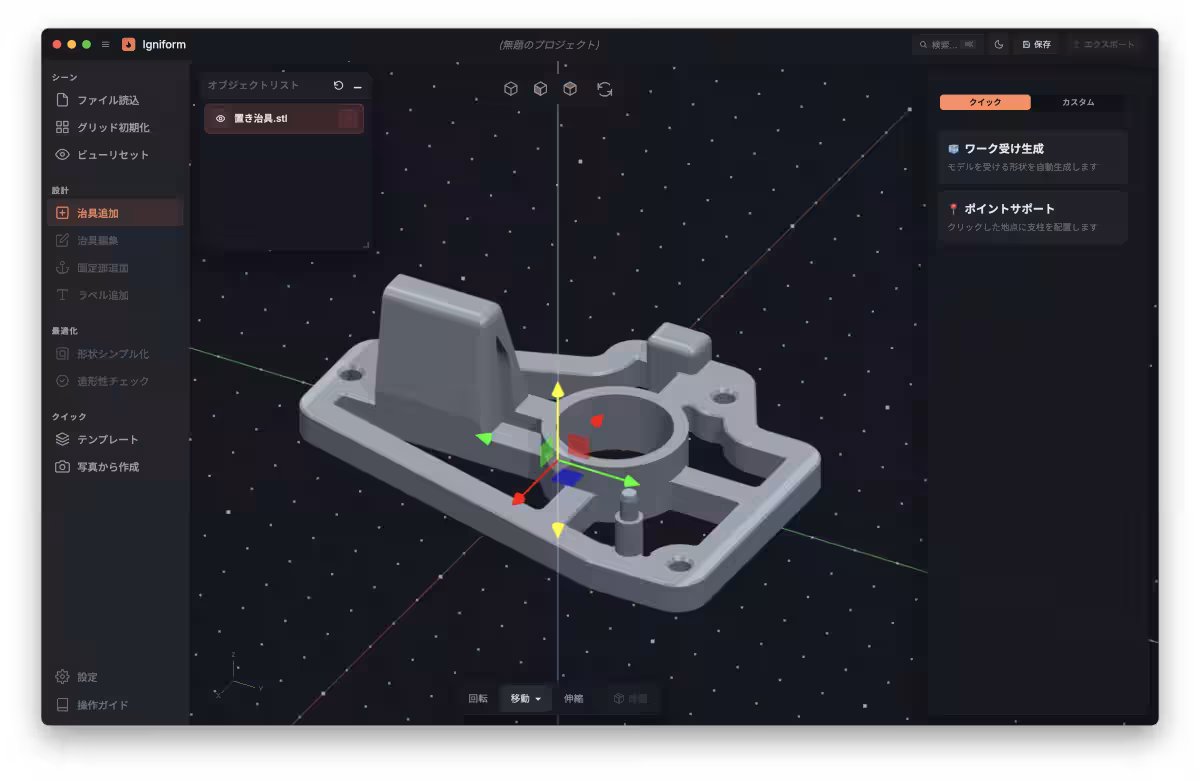Toggle visibility eye for 置き治具.stl
This screenshot has width=1200, height=780.
[x=221, y=118]
